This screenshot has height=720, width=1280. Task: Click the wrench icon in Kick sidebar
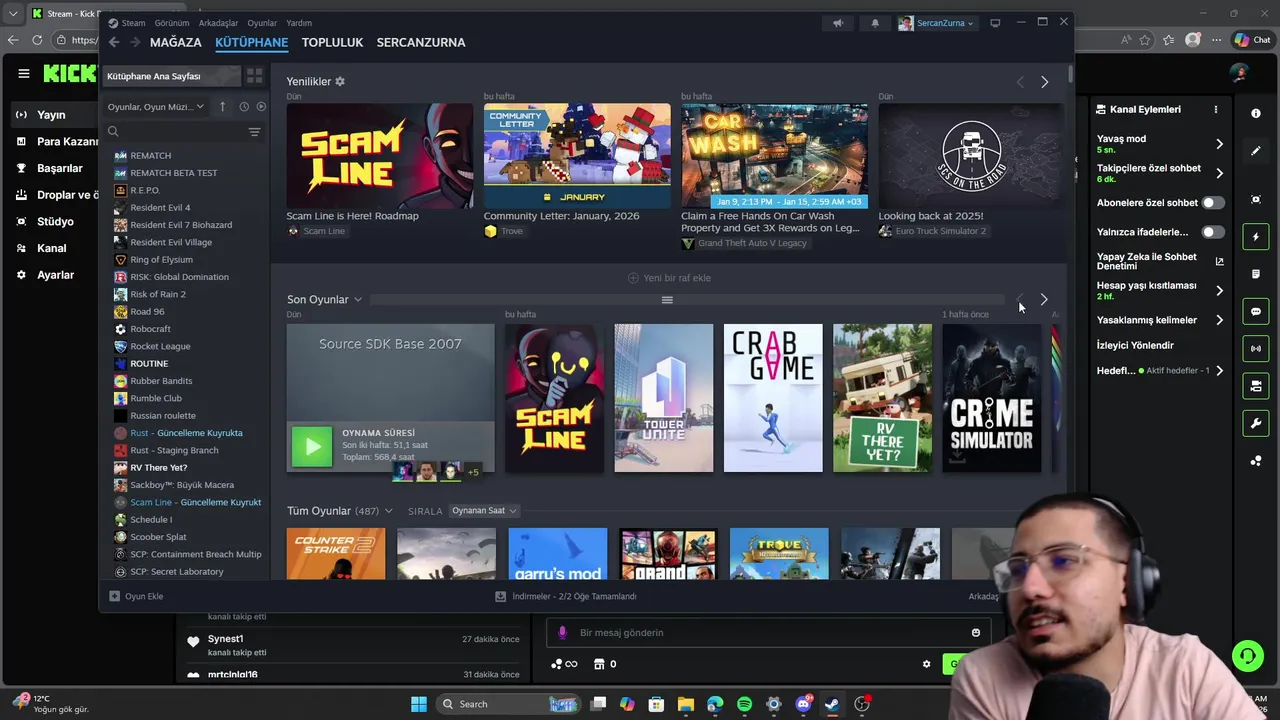click(1256, 423)
